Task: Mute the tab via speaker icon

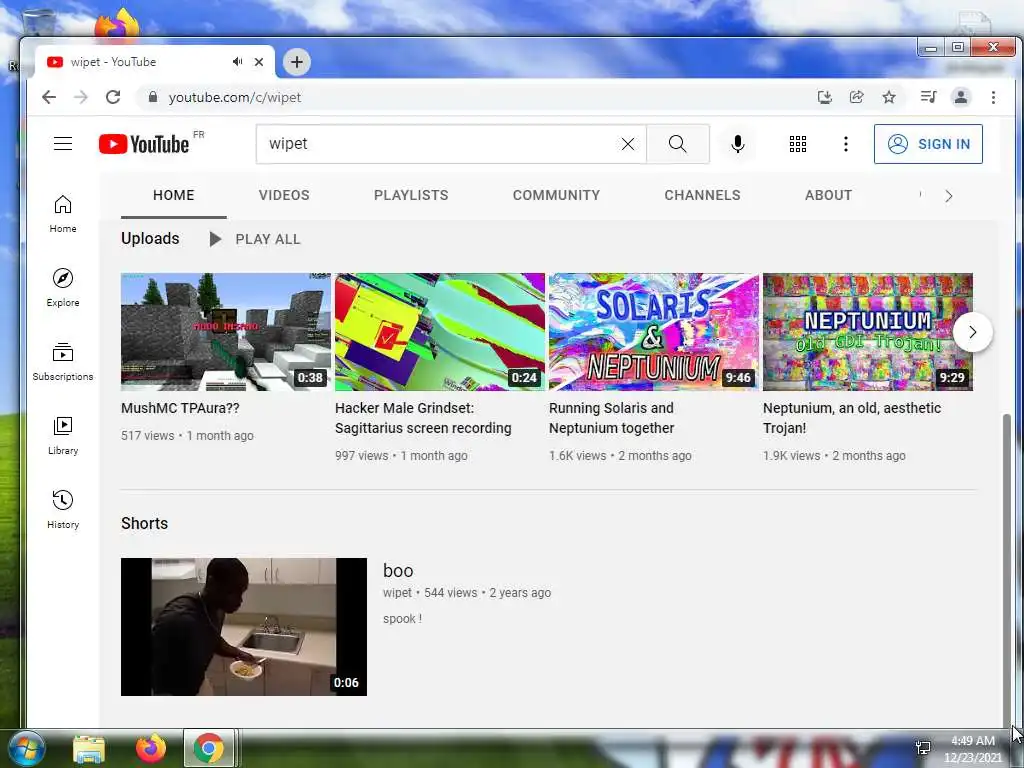Action: pos(237,62)
